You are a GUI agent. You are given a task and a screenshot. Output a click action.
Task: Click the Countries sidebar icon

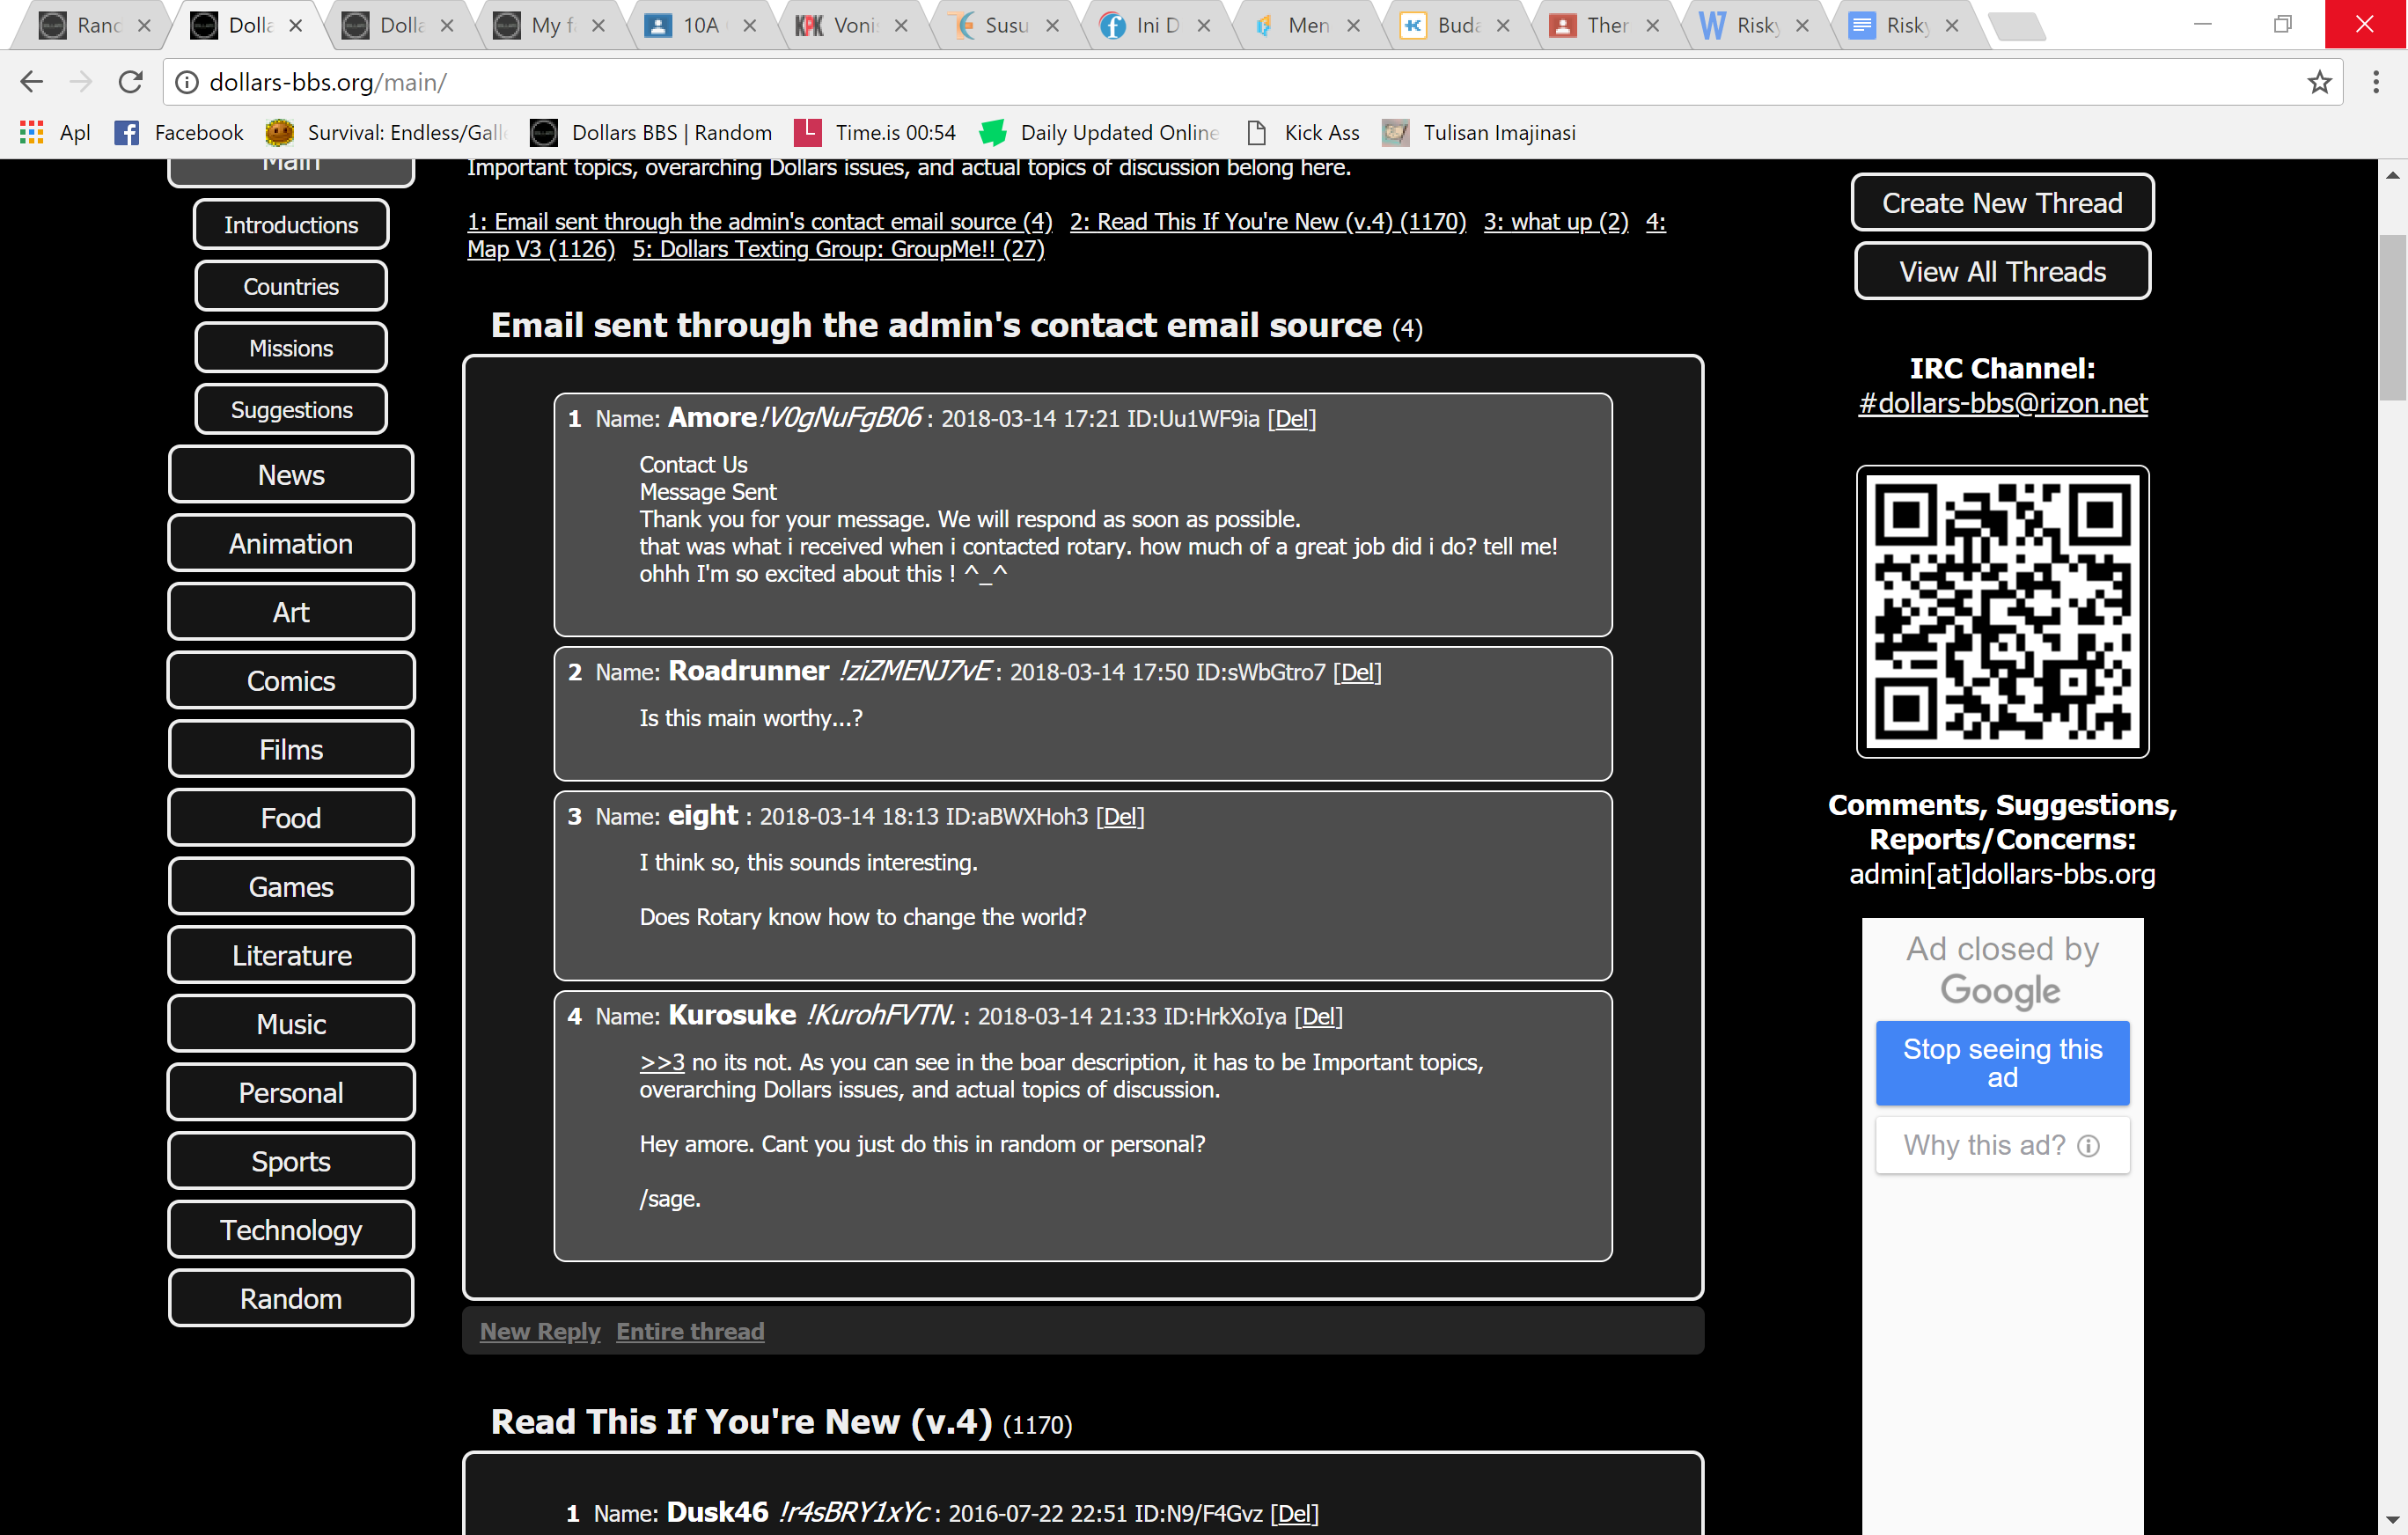click(290, 286)
